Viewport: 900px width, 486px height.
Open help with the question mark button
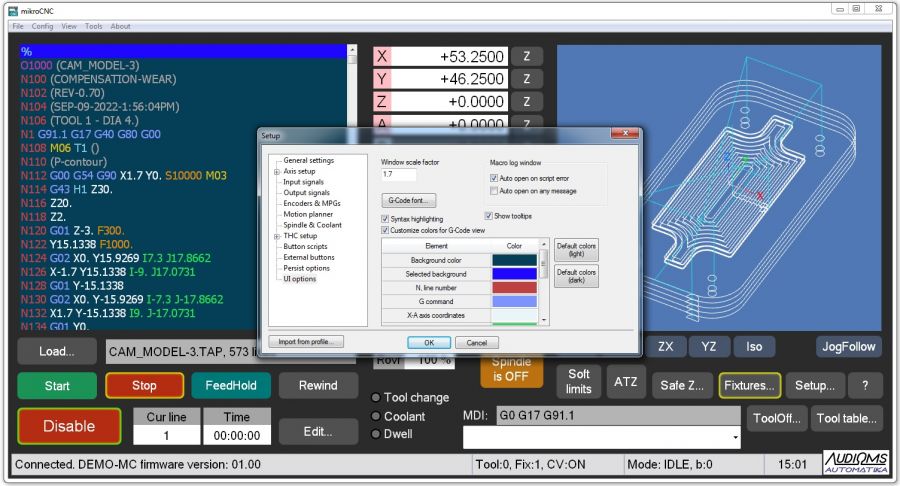(865, 385)
